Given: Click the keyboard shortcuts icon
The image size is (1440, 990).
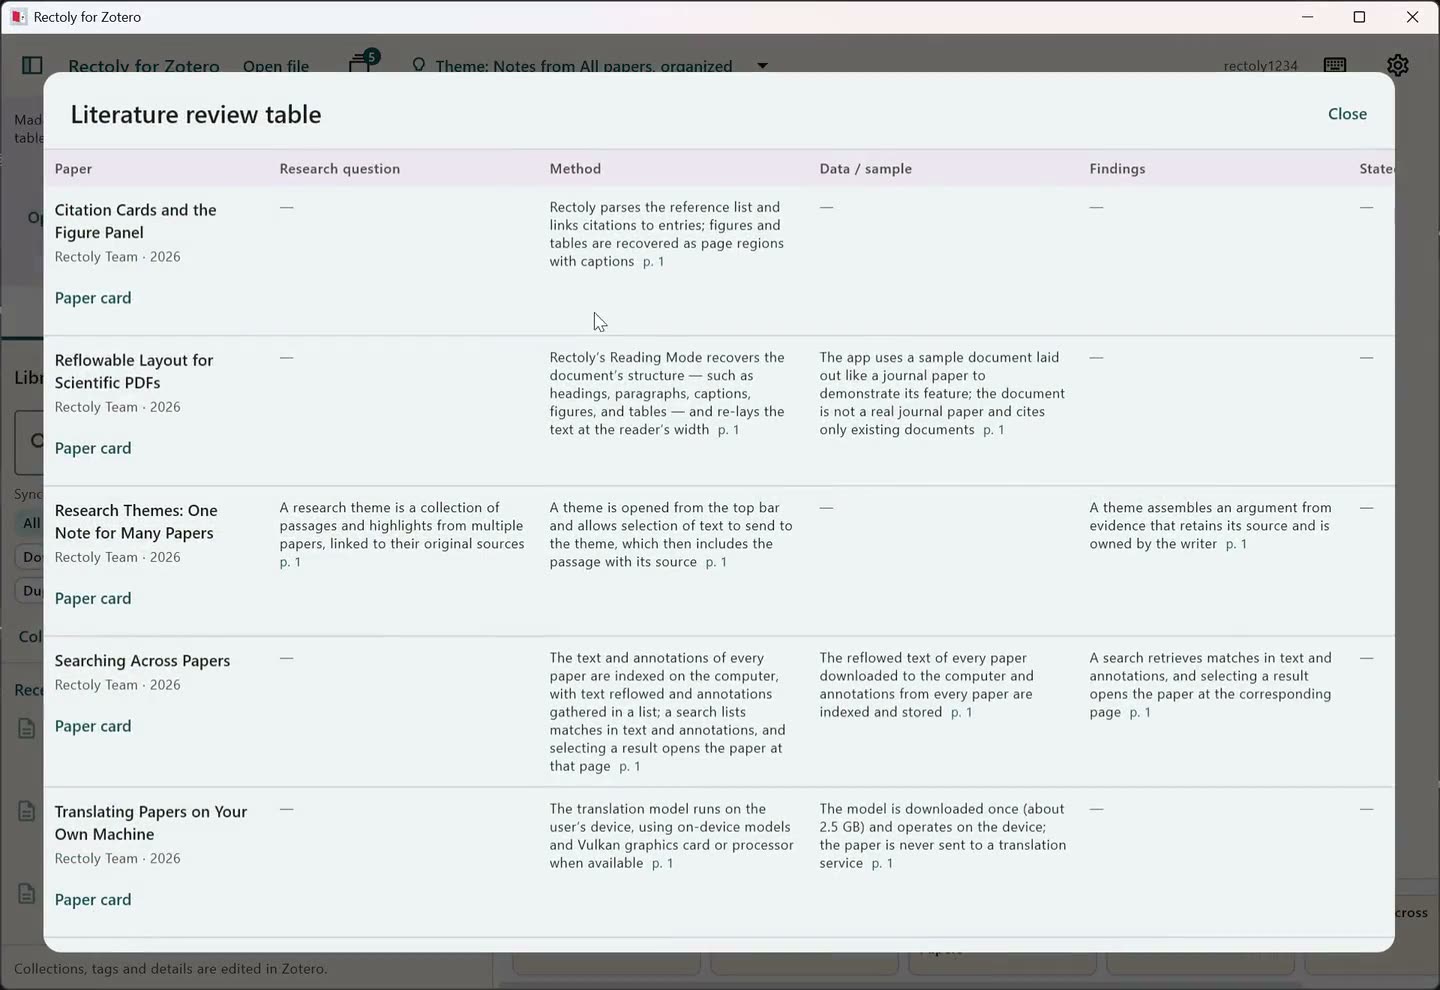Looking at the screenshot, I should [1335, 65].
